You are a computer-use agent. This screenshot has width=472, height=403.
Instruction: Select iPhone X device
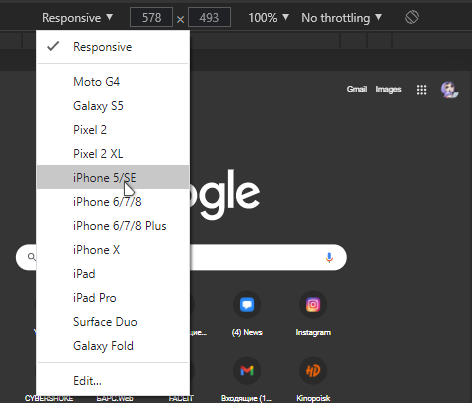[x=113, y=250]
